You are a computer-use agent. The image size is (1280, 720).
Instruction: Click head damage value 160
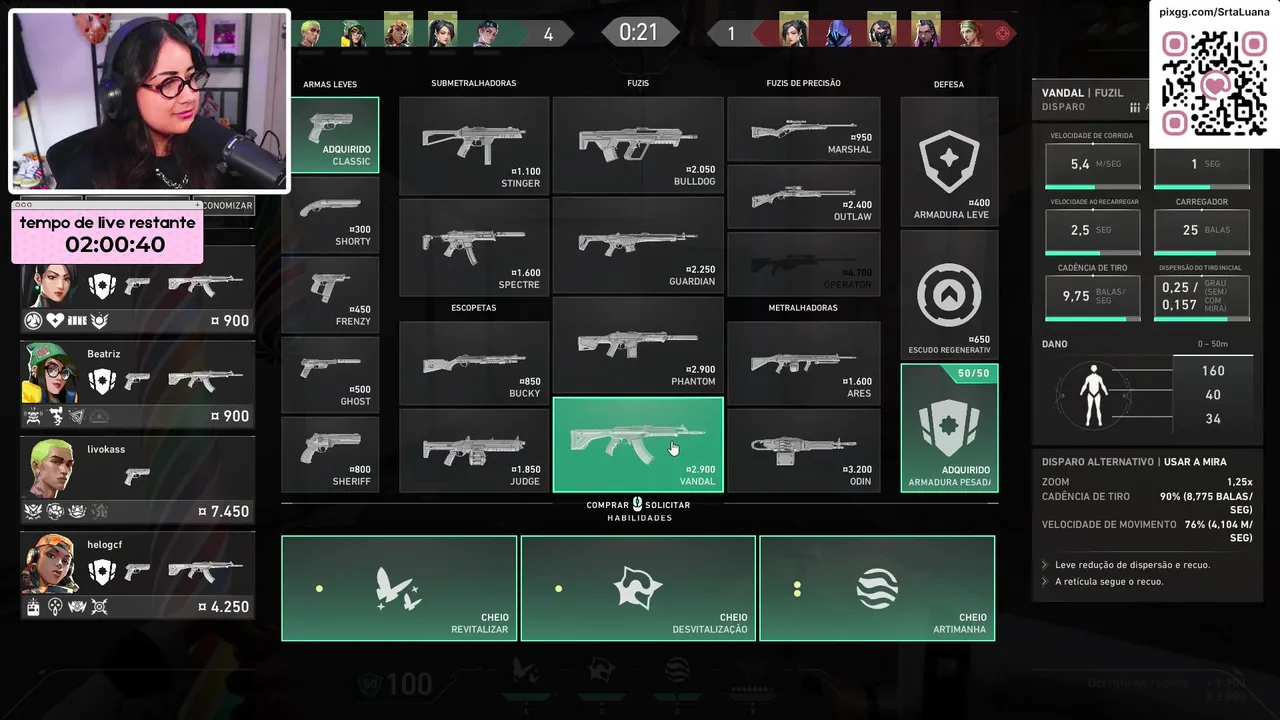[x=1213, y=371]
